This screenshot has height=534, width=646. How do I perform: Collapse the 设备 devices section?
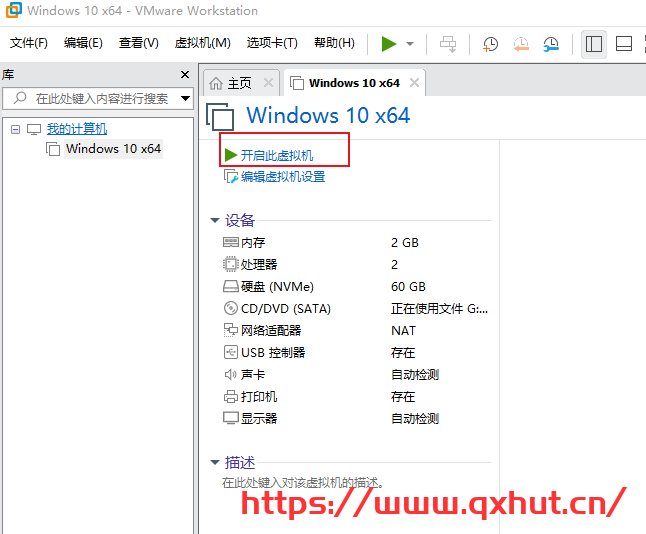click(215, 221)
